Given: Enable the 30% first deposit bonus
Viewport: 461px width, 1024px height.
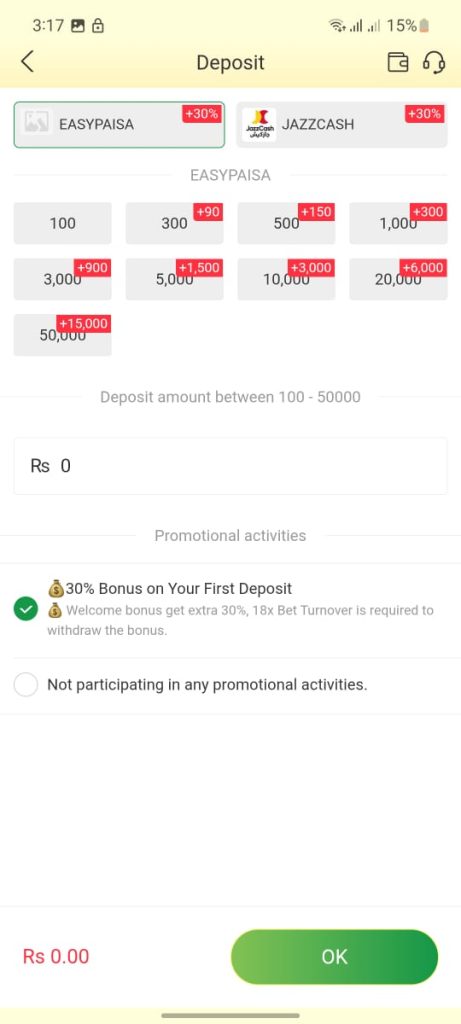Looking at the screenshot, I should (x=25, y=610).
